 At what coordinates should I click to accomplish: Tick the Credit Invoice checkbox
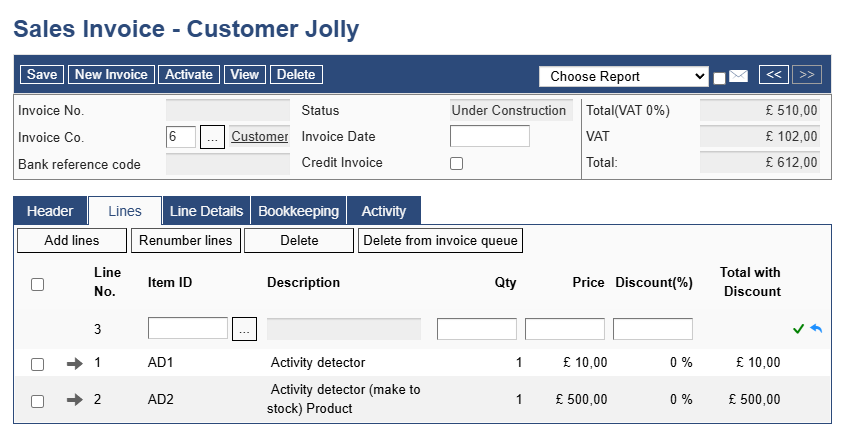pos(456,163)
